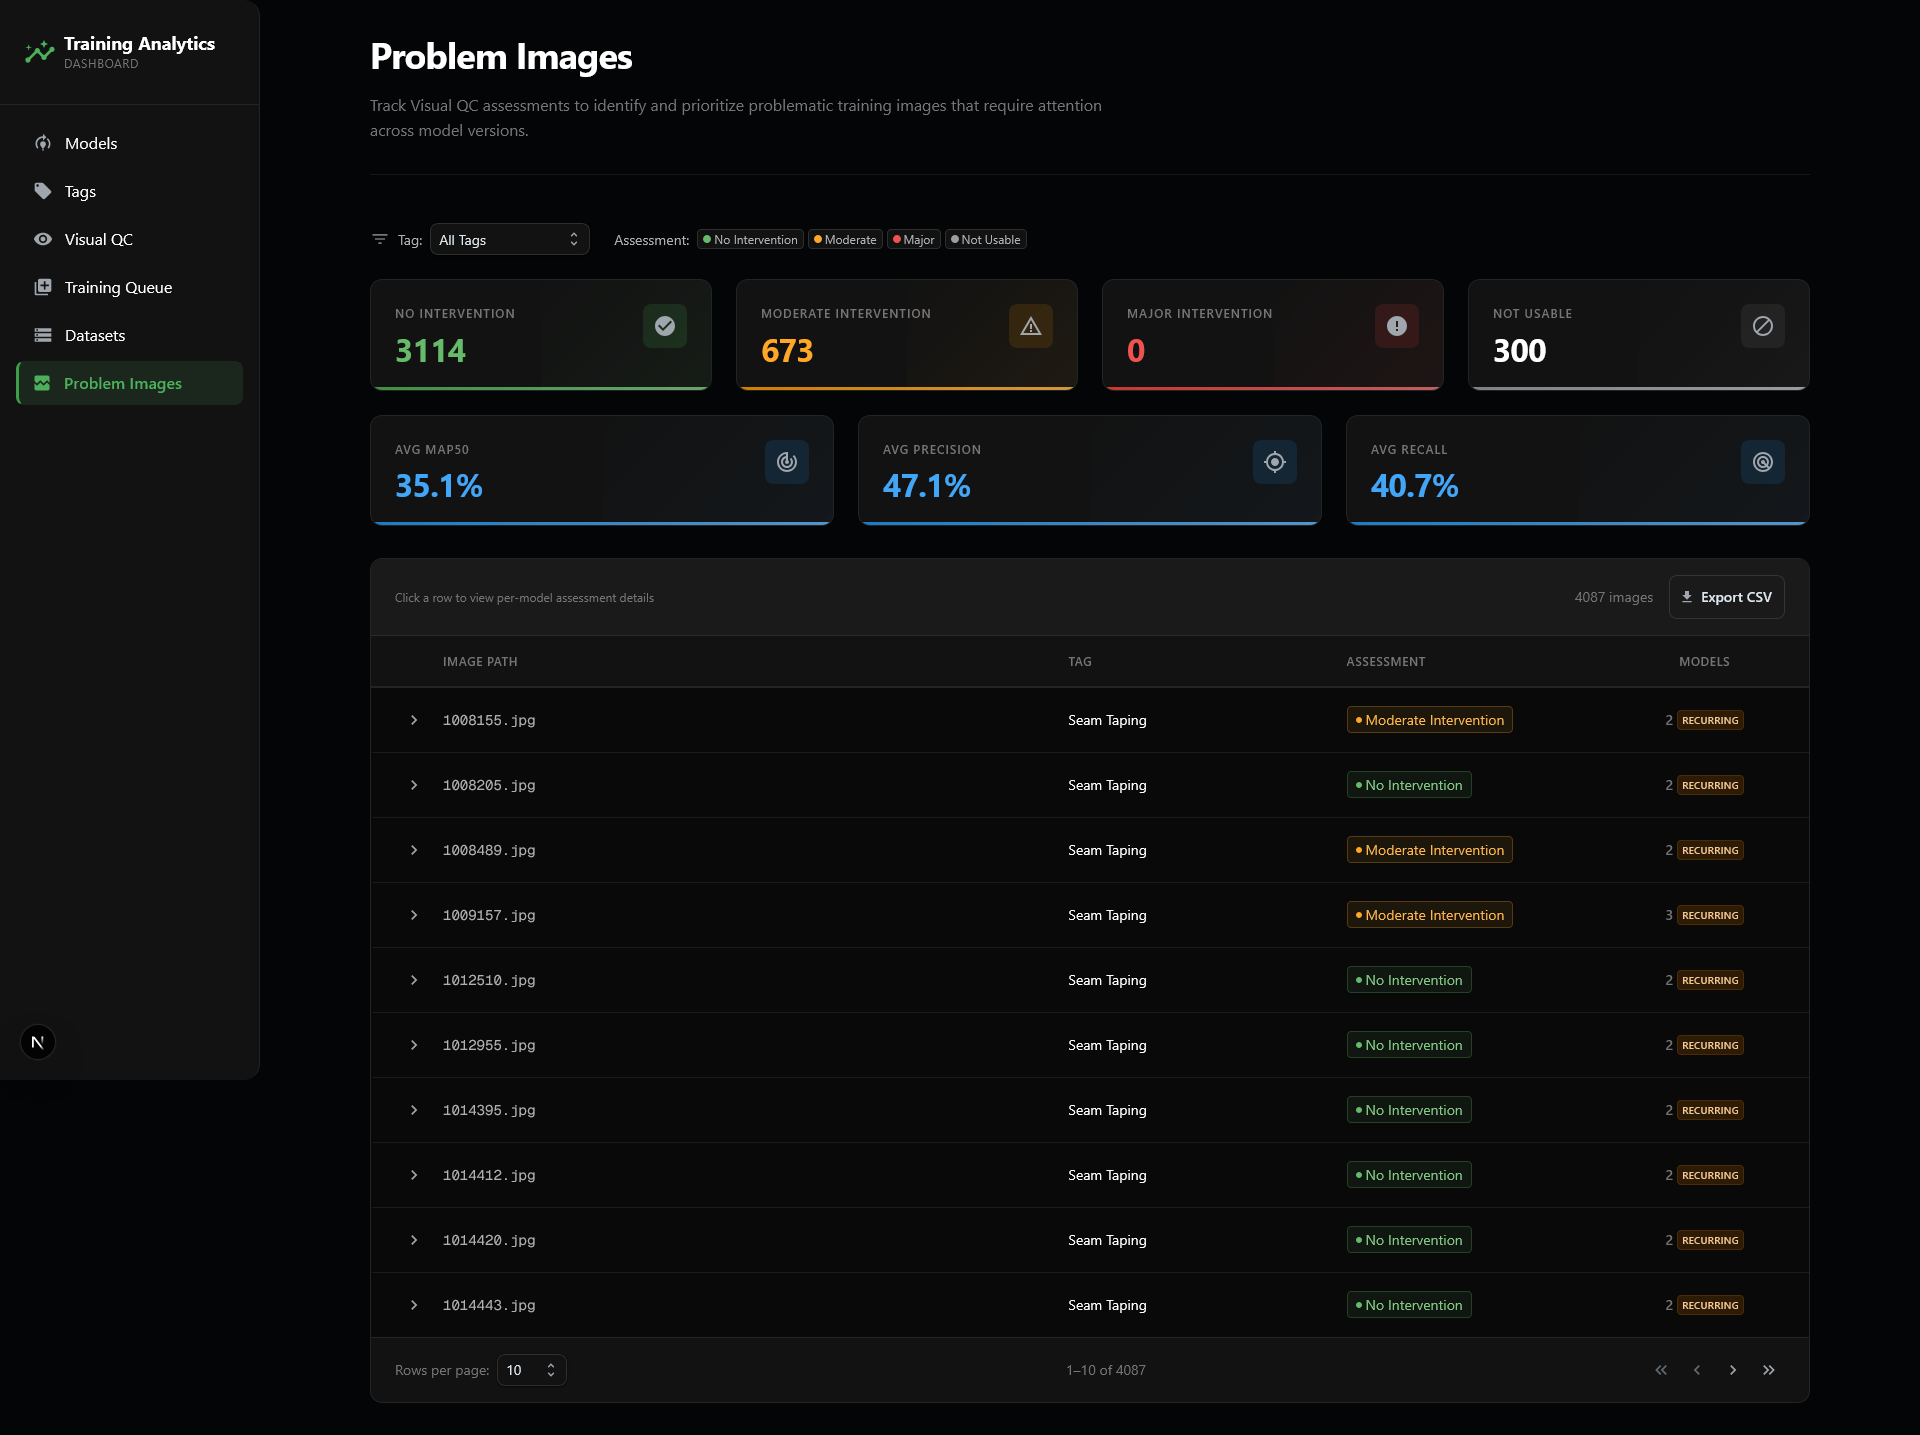The width and height of the screenshot is (1920, 1435).
Task: Click Moderate Intervention badge for 1008155.jpg
Action: tap(1430, 720)
